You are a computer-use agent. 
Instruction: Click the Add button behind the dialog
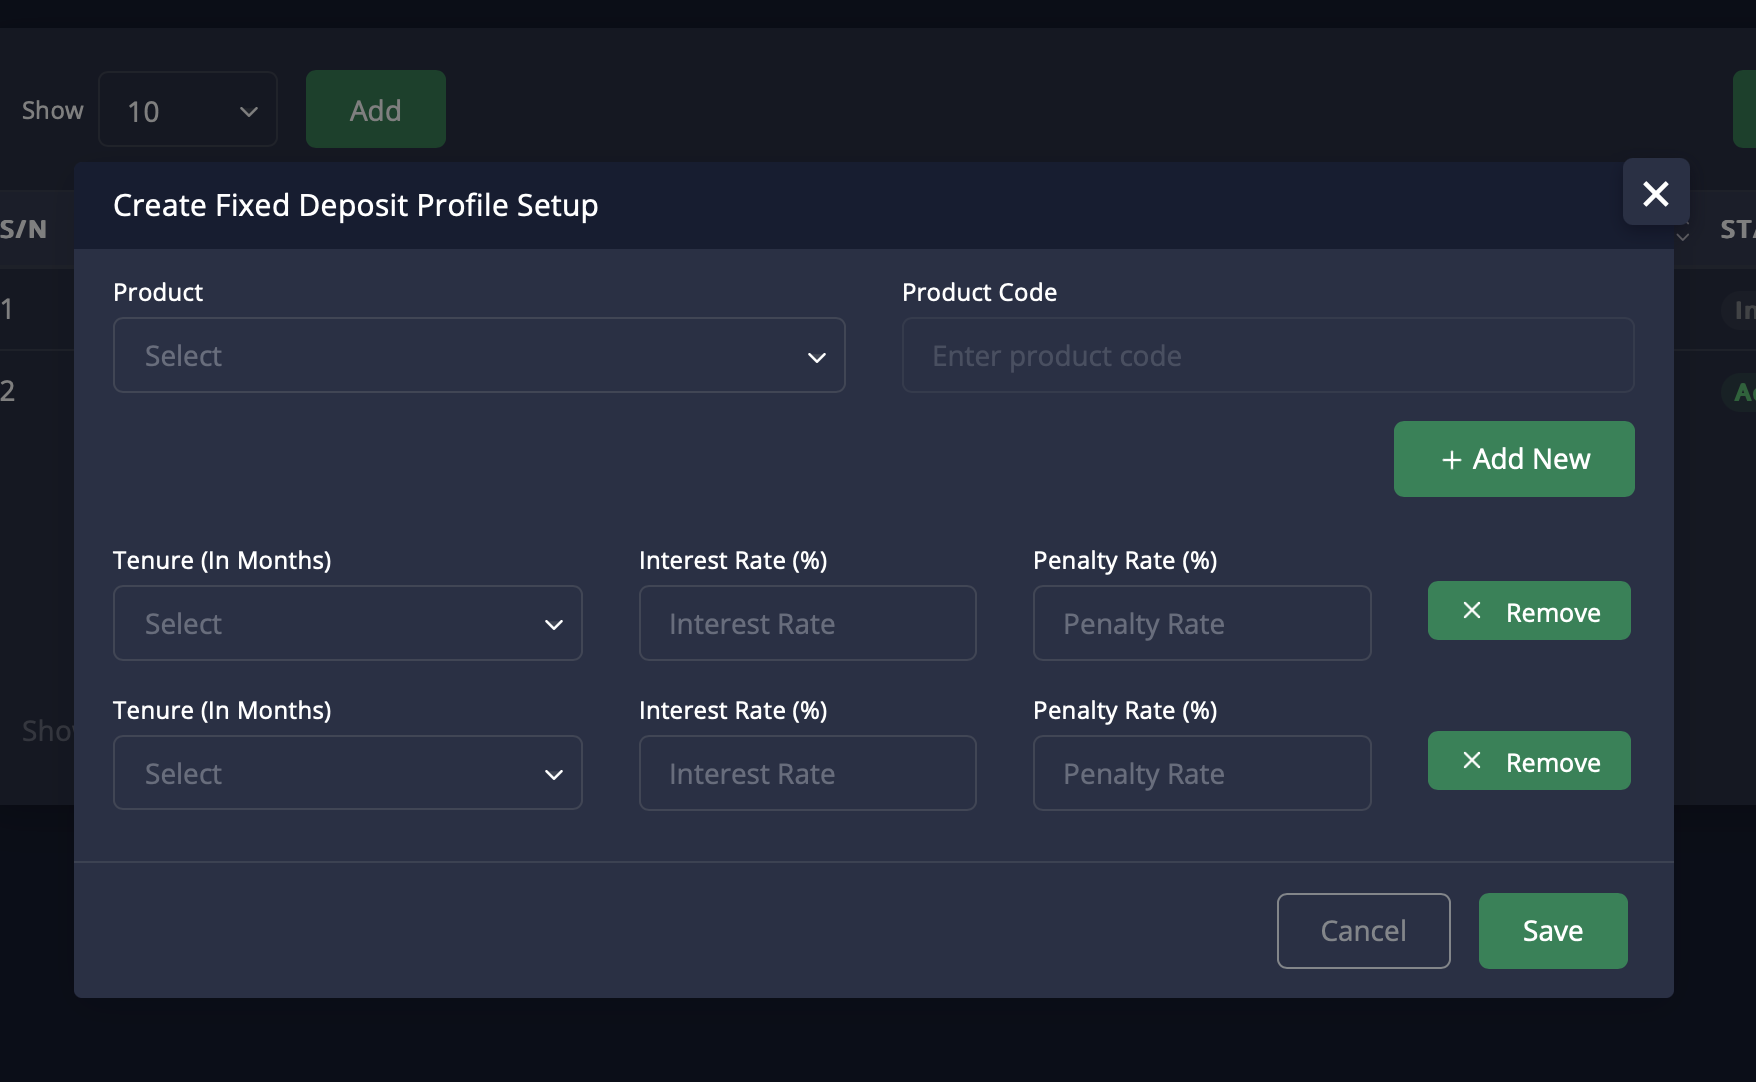(x=376, y=110)
